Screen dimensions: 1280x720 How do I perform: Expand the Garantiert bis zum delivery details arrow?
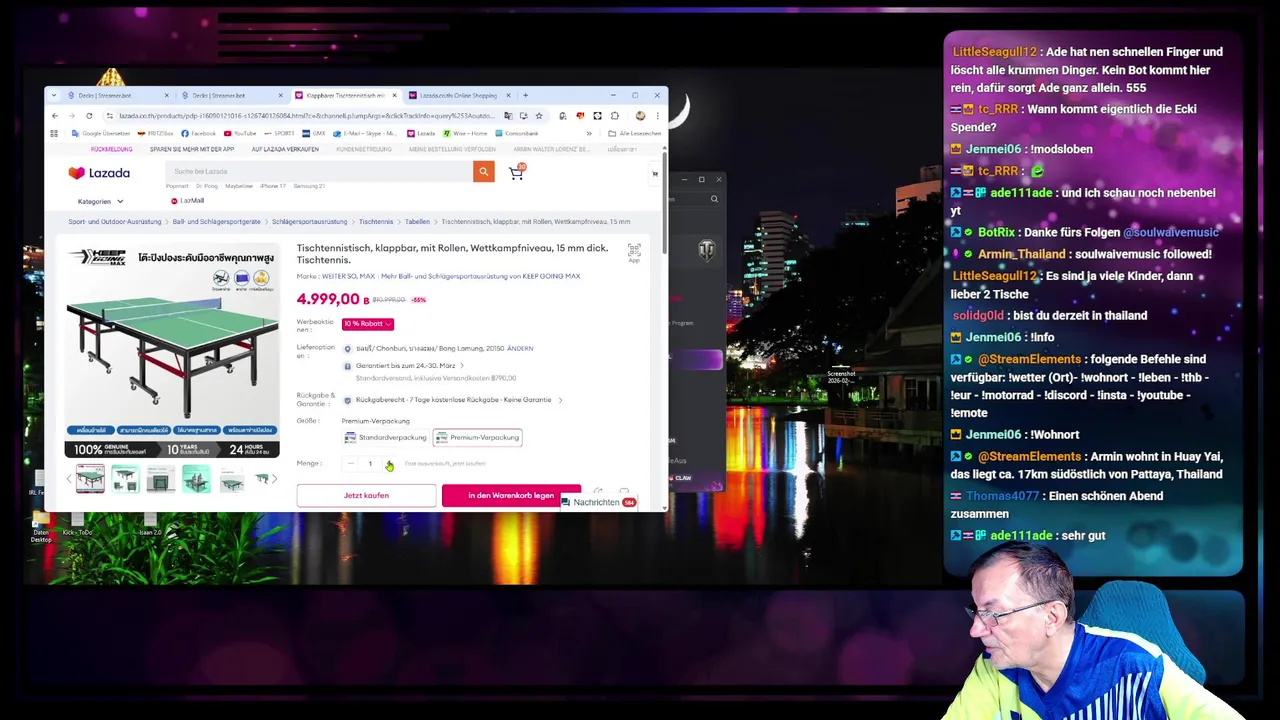461,366
